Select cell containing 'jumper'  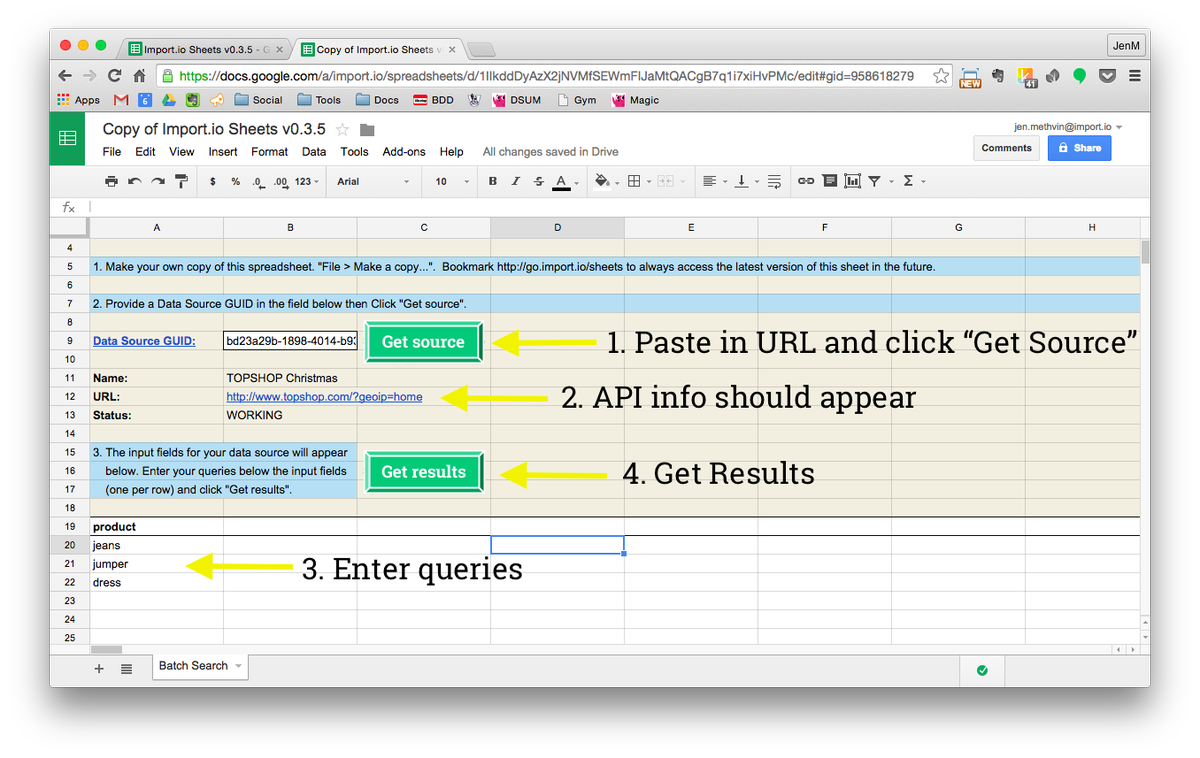[157, 564]
